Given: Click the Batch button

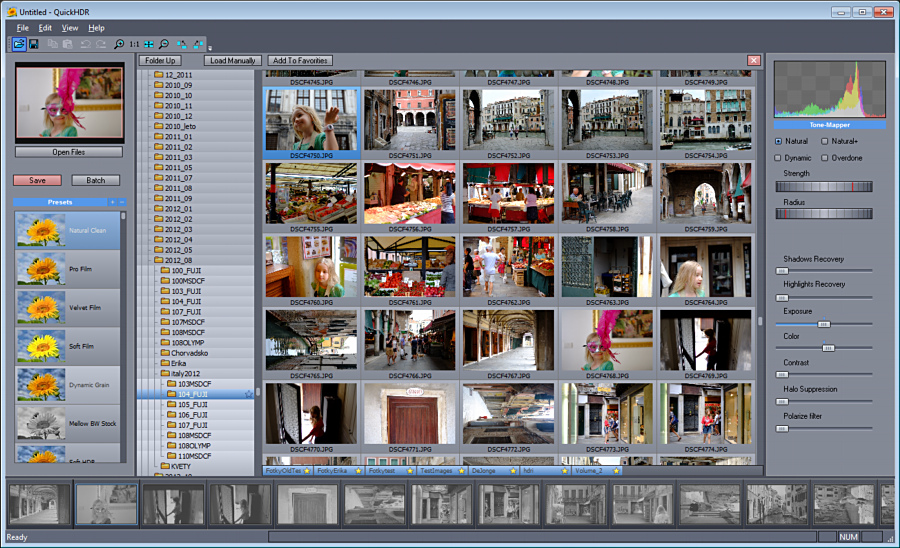Looking at the screenshot, I should pos(95,180).
